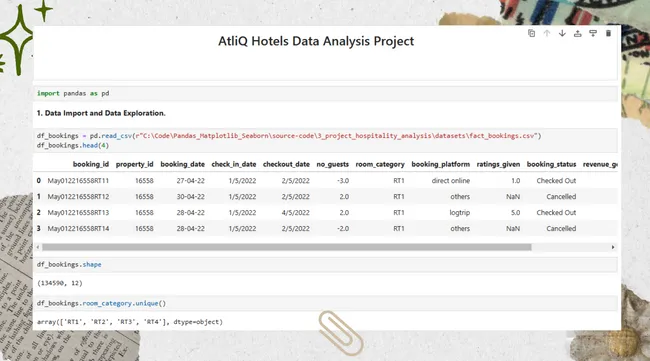Click the AtliQ Hotels Data Analysis Project title

click(316, 41)
